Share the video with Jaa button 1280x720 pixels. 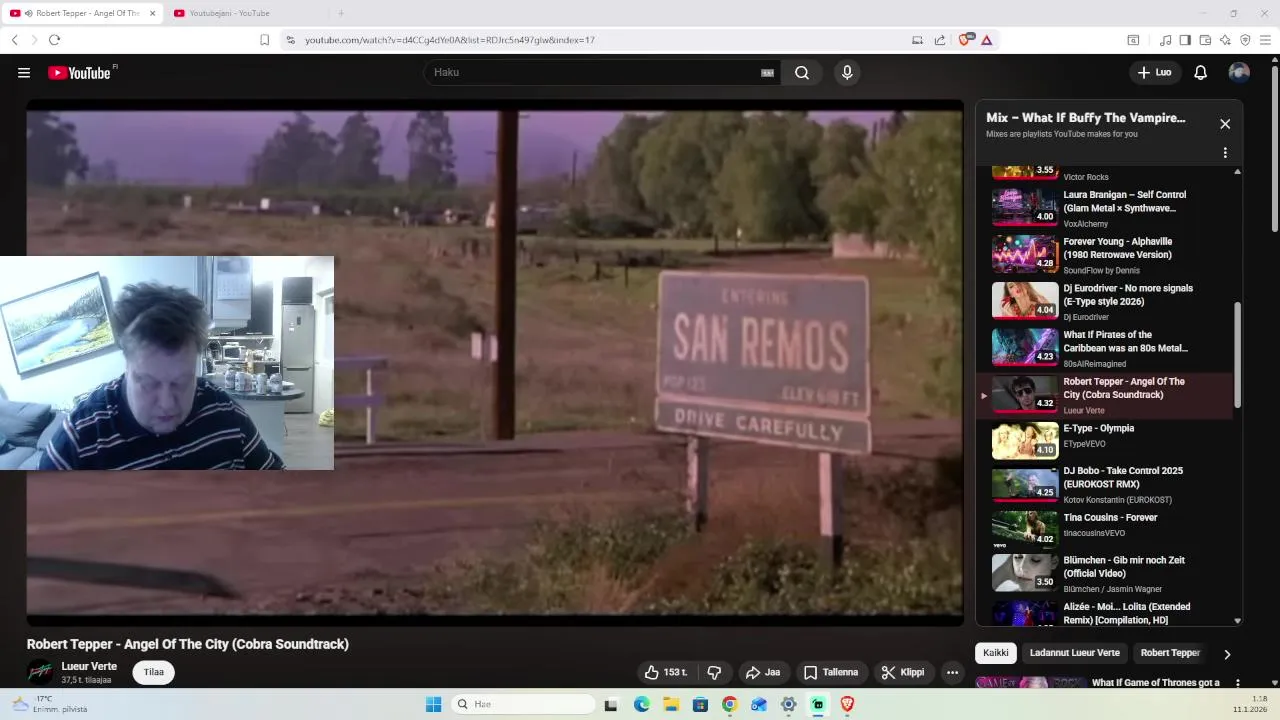pyautogui.click(x=762, y=672)
